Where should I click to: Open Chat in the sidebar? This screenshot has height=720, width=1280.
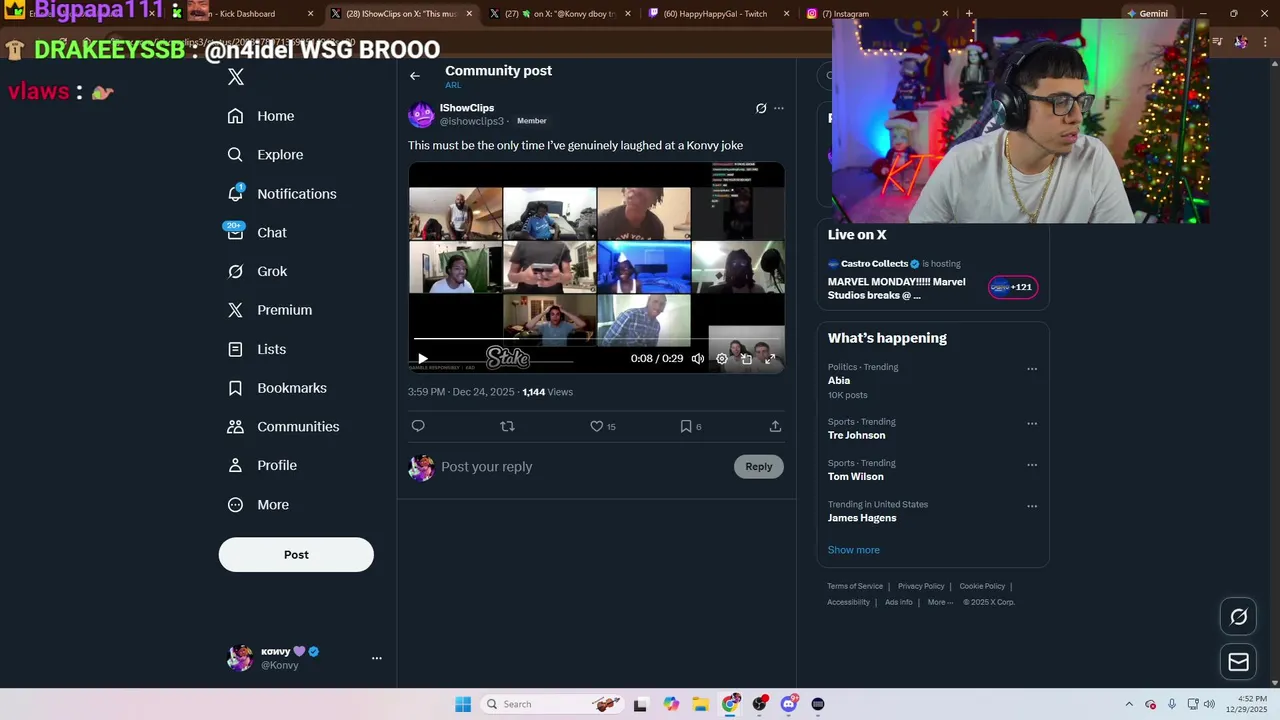[x=257, y=233]
